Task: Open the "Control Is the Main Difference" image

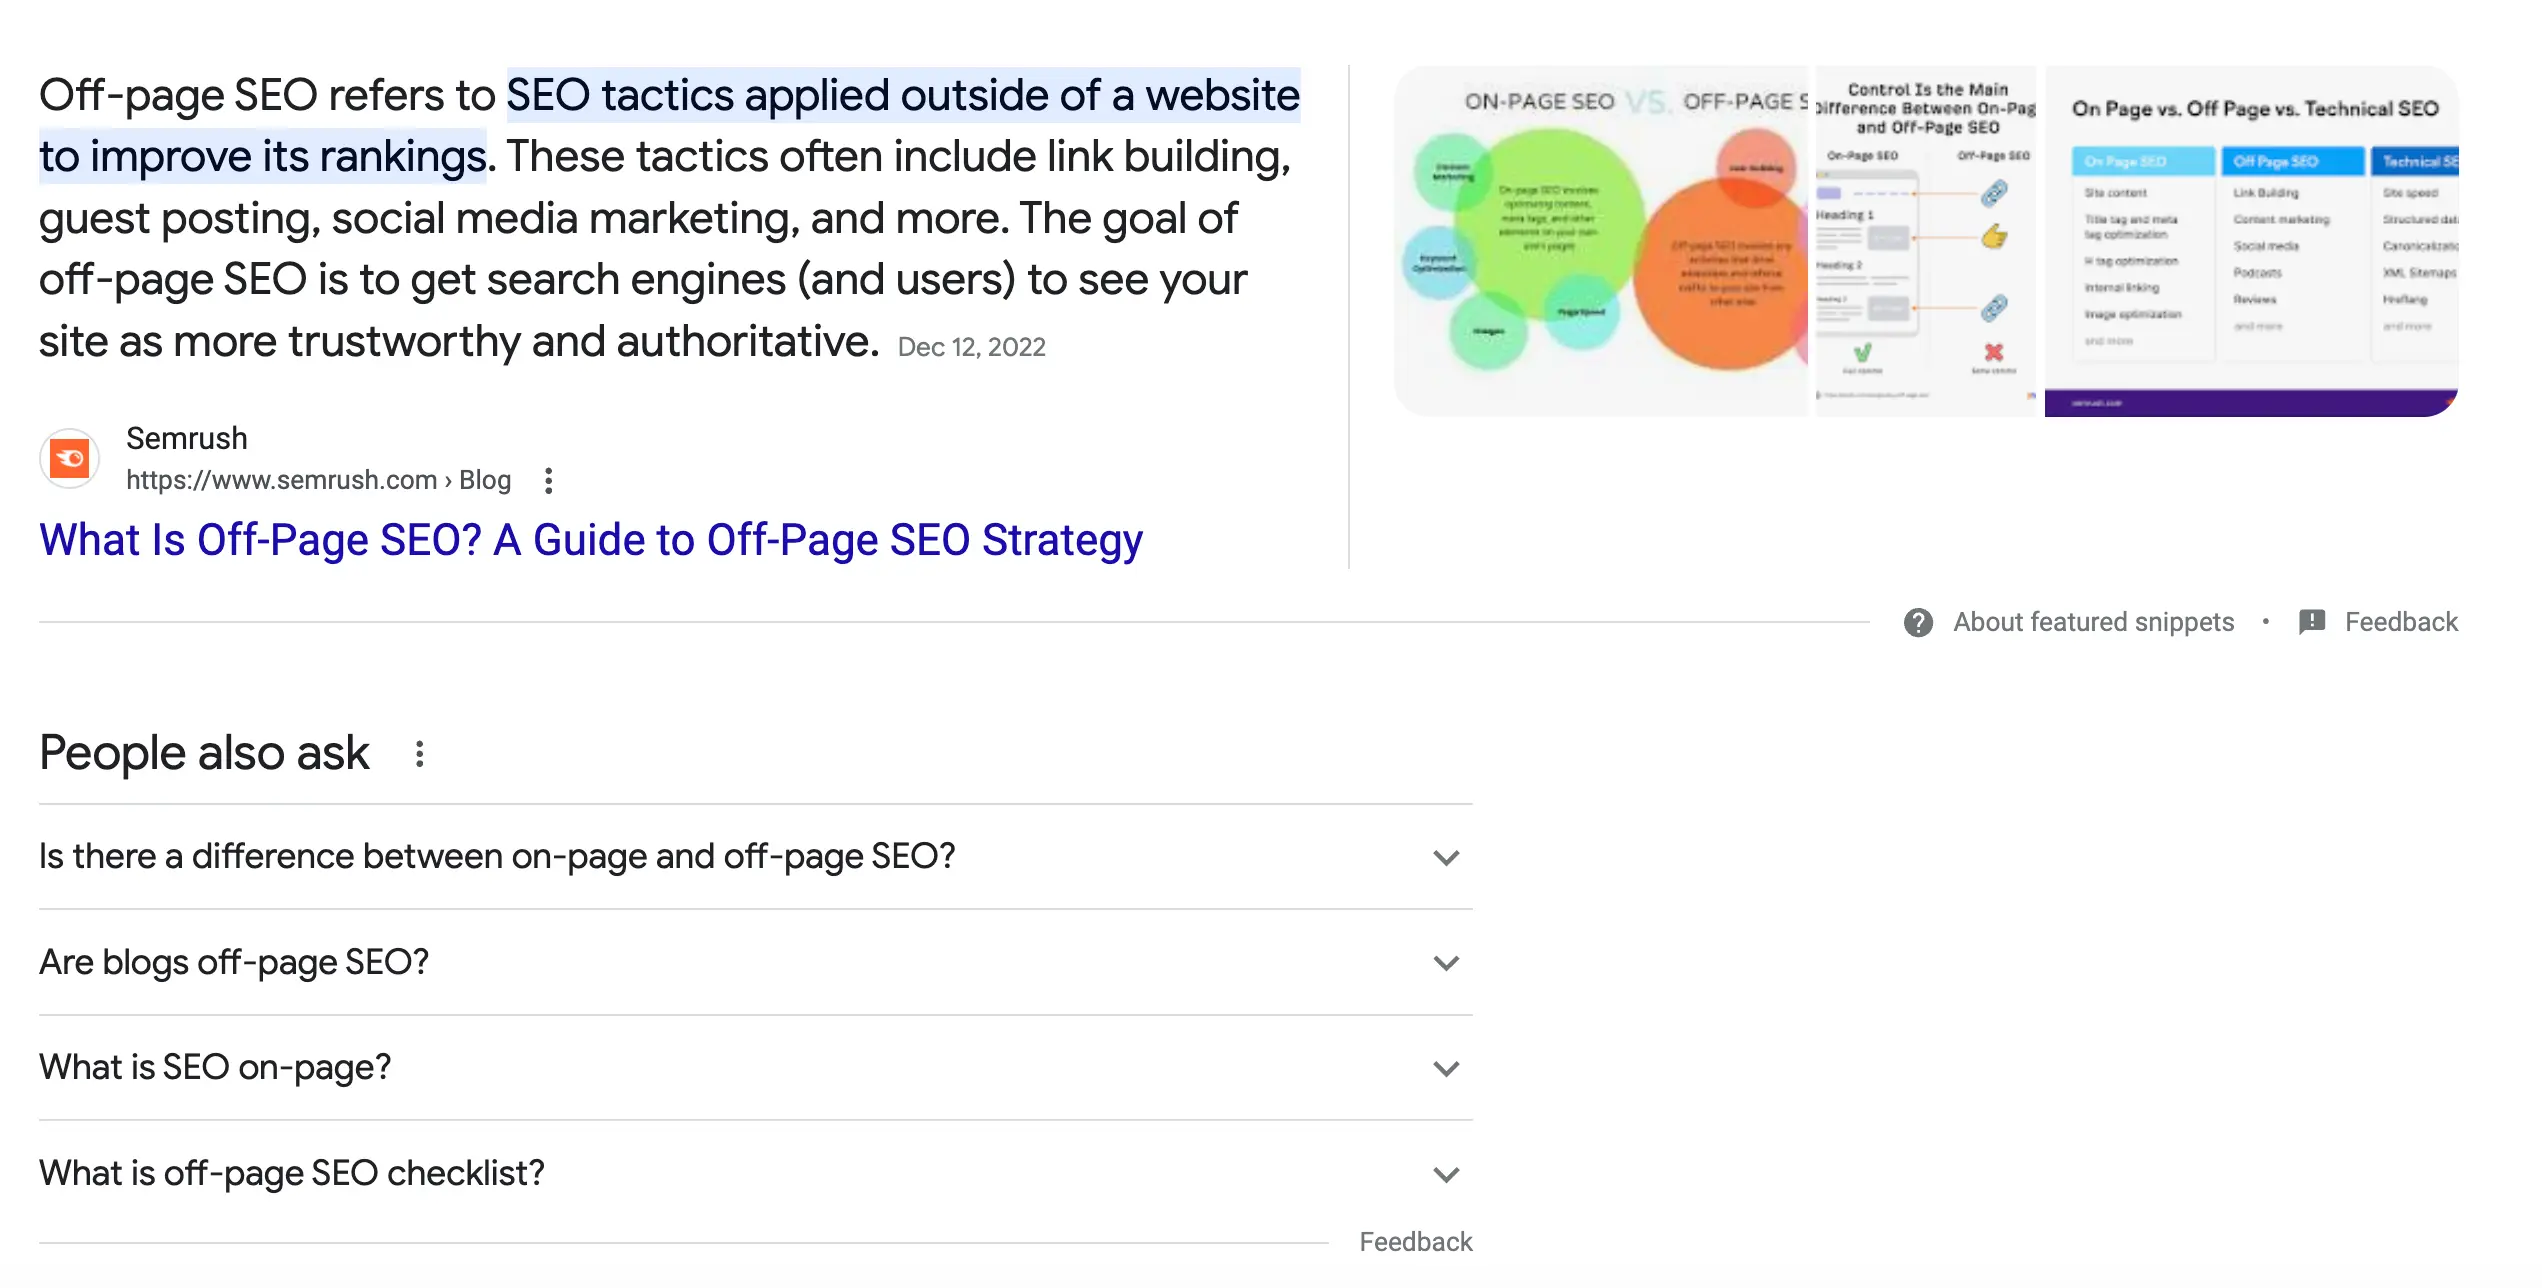Action: [x=1925, y=242]
